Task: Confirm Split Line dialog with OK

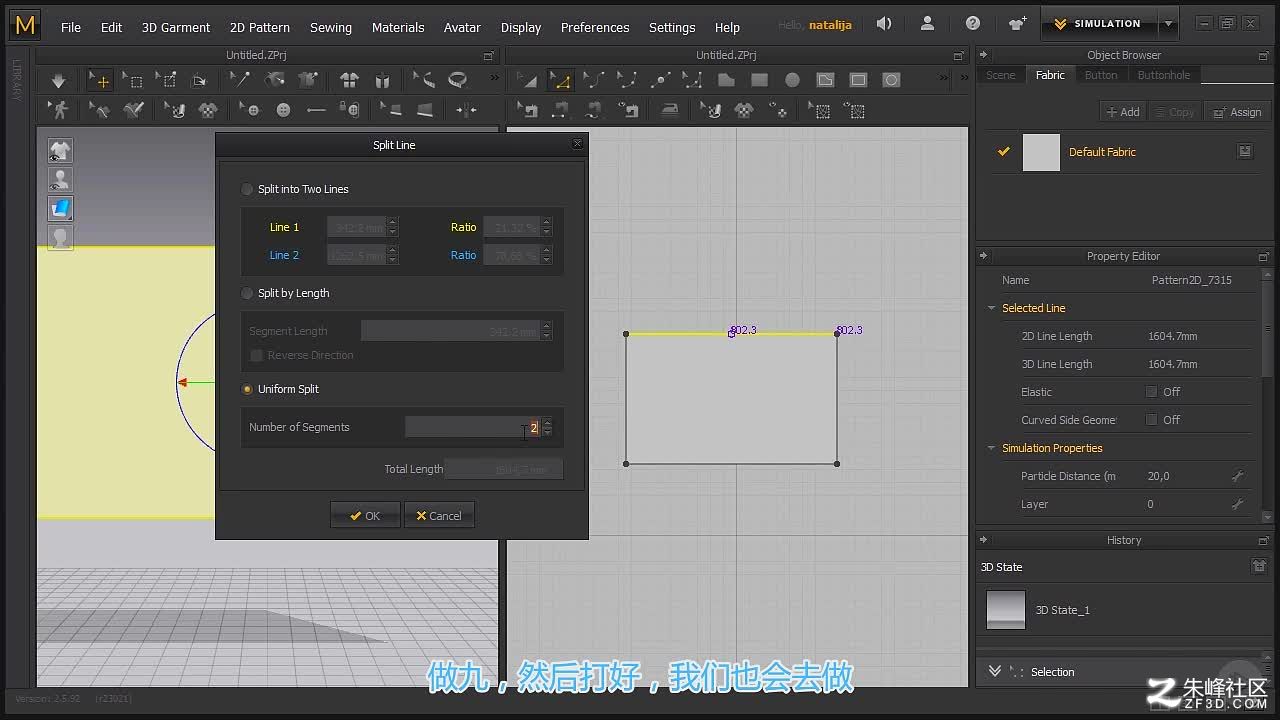Action: pos(365,516)
